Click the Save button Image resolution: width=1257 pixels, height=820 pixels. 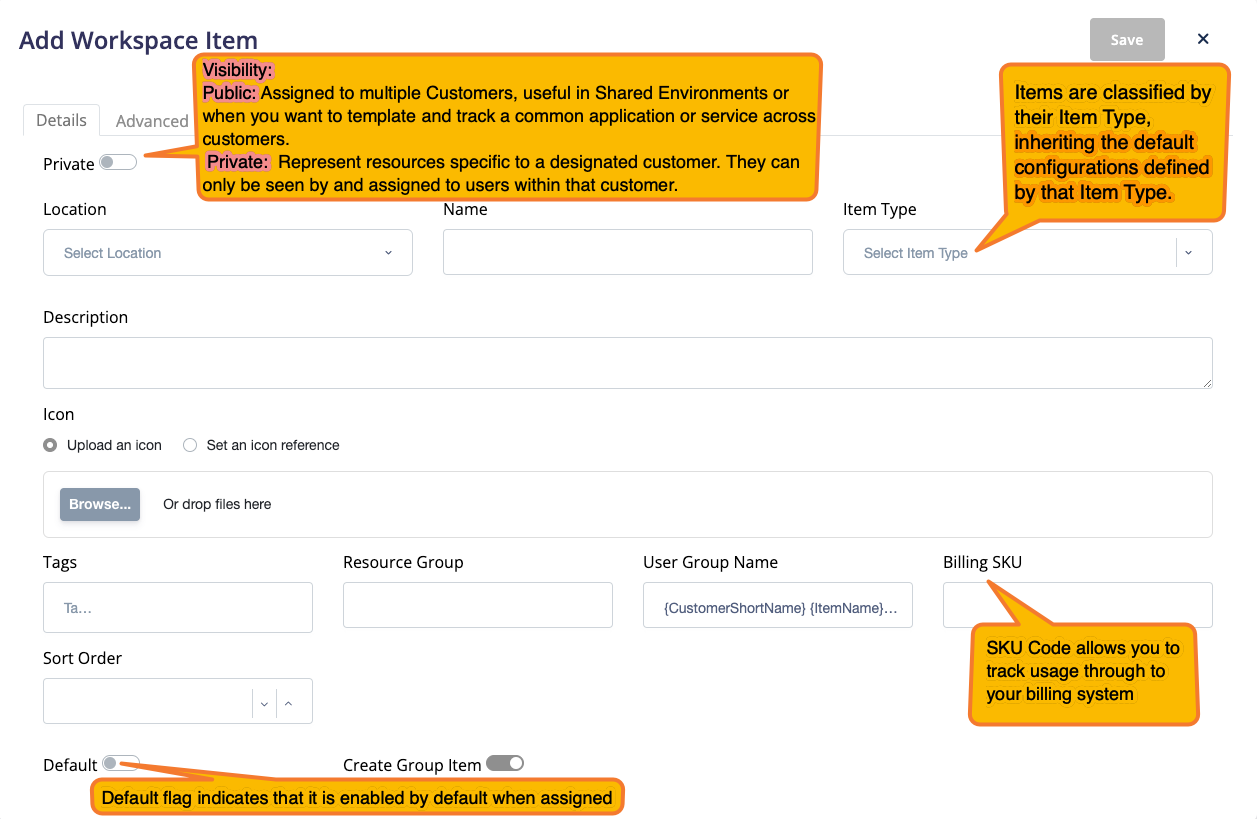1126,40
